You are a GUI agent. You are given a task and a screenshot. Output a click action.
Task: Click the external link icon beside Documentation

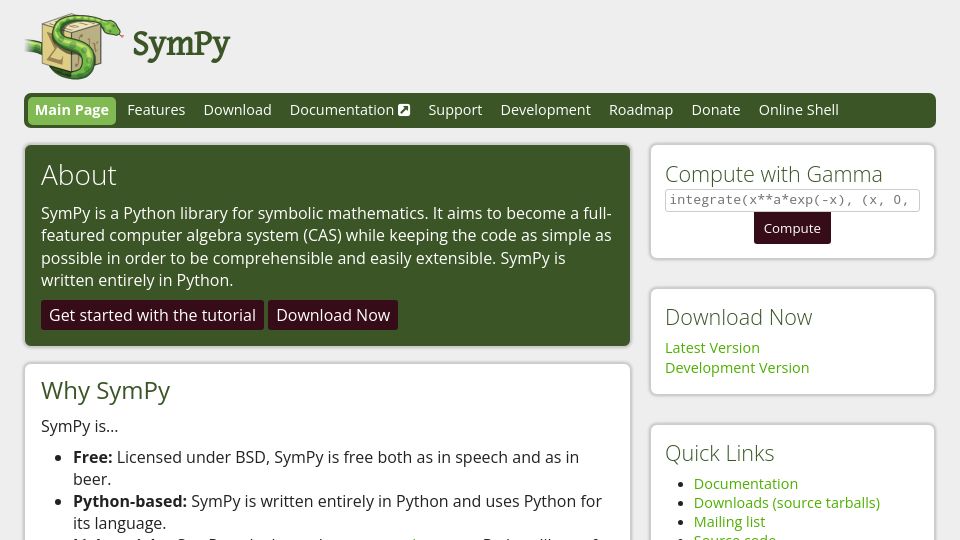[x=404, y=110]
